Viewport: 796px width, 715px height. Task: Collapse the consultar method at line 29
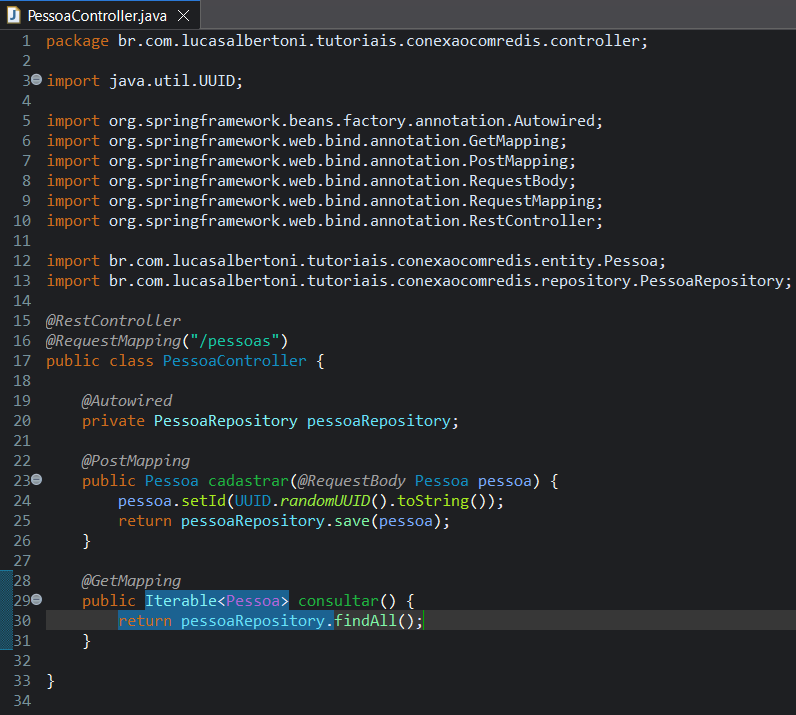37,600
